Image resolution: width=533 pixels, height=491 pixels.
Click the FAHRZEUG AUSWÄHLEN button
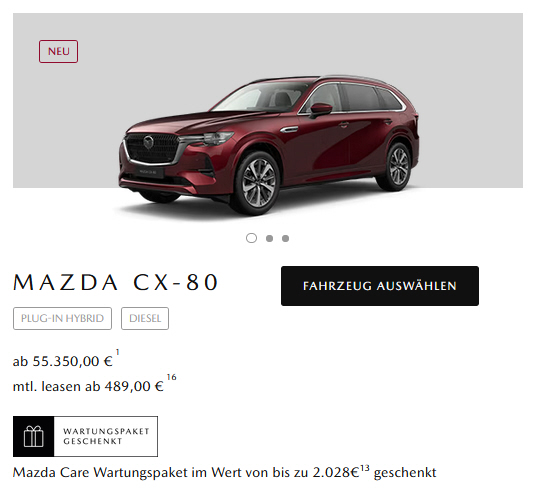pos(380,286)
